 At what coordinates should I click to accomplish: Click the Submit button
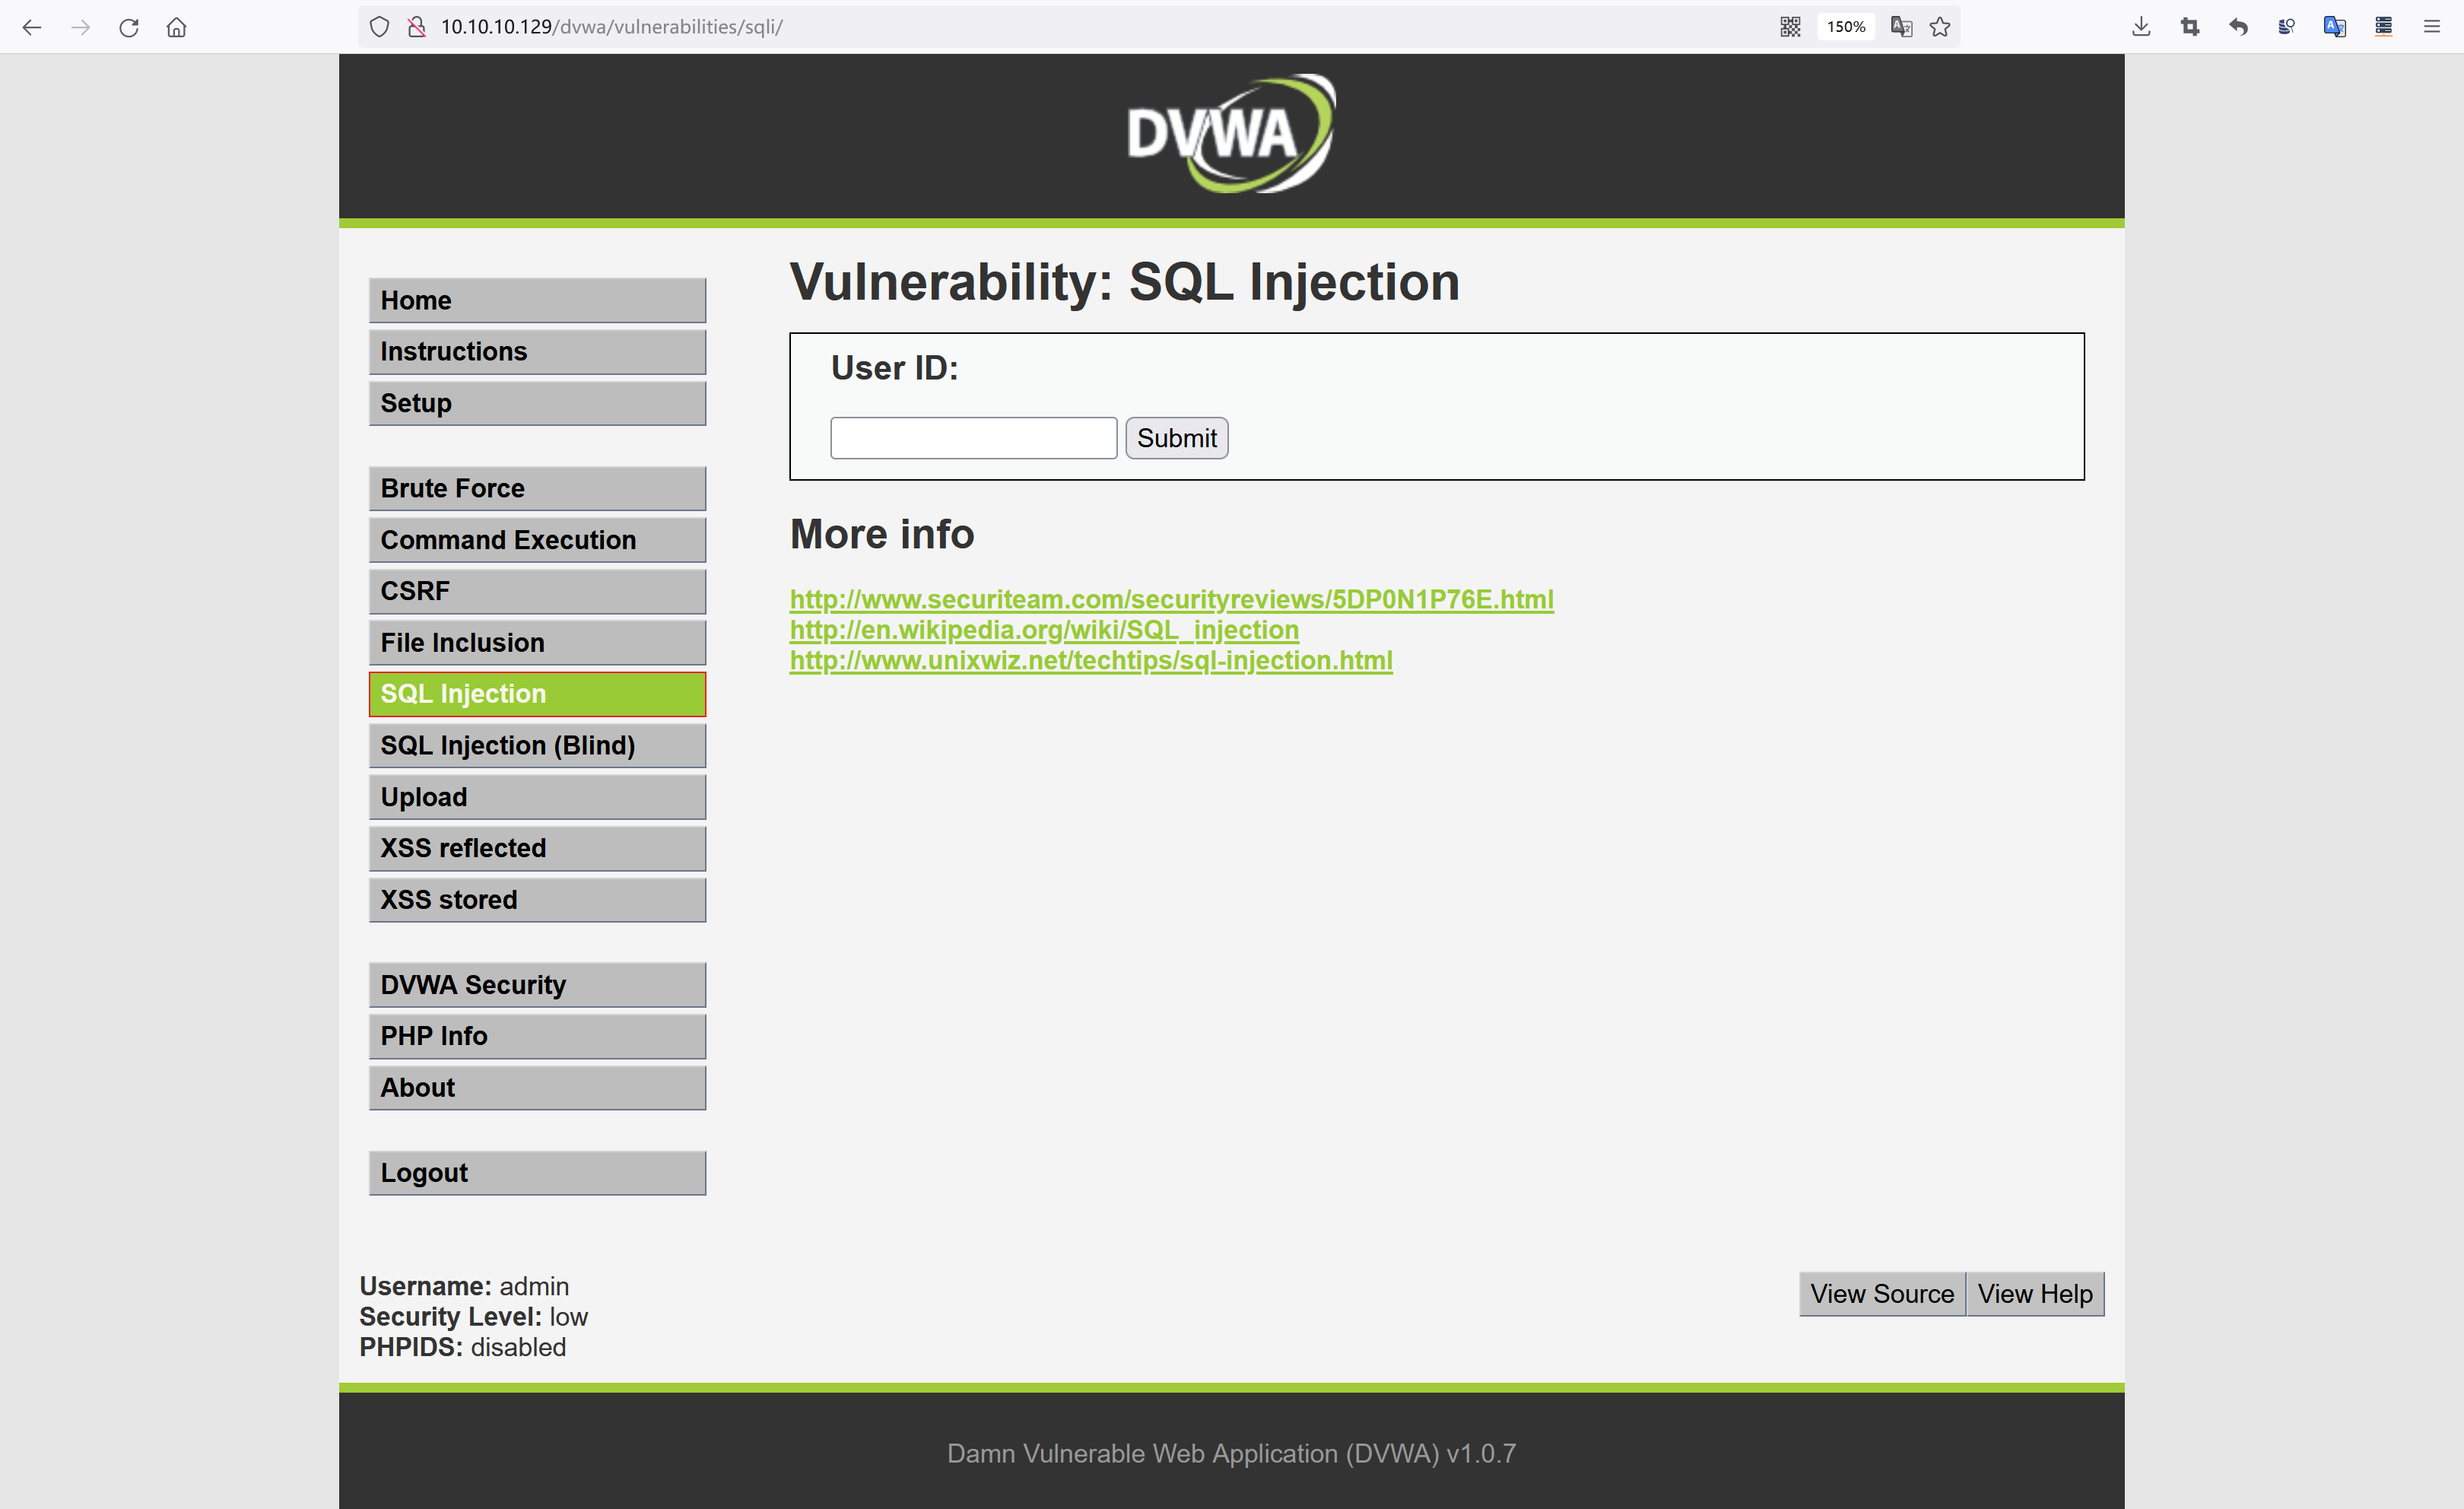point(1176,437)
